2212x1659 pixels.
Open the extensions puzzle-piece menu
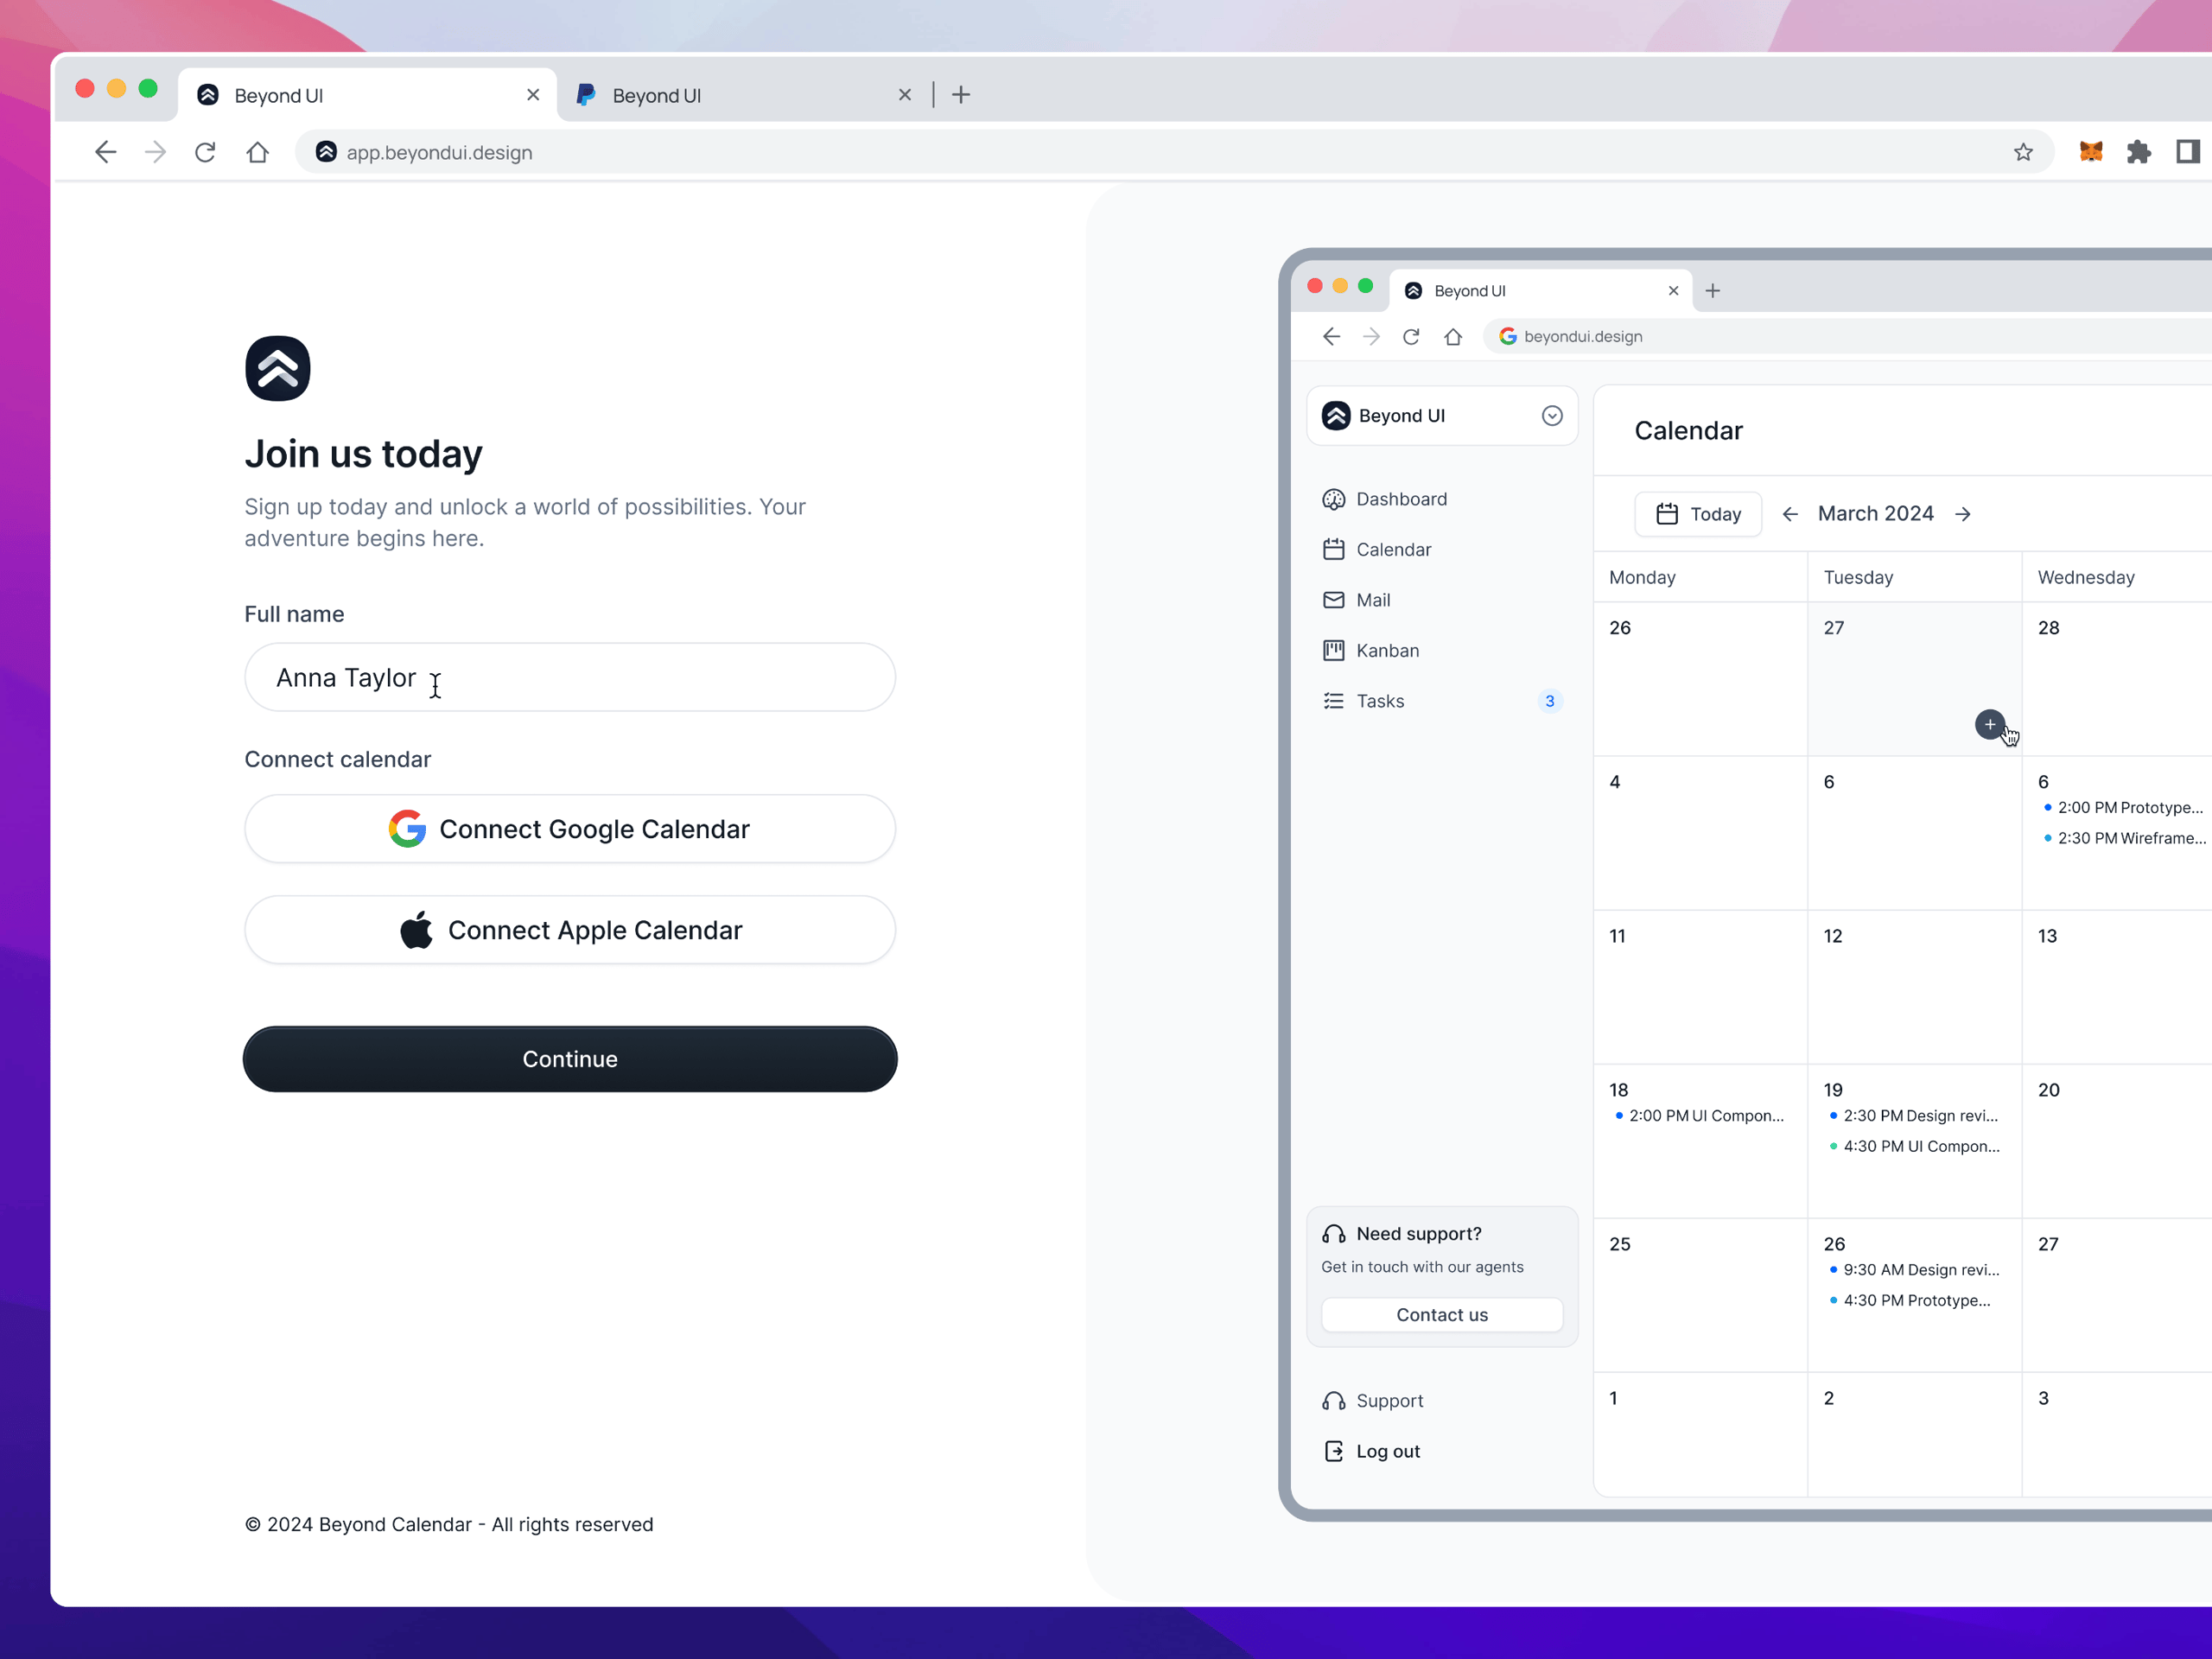click(2138, 152)
